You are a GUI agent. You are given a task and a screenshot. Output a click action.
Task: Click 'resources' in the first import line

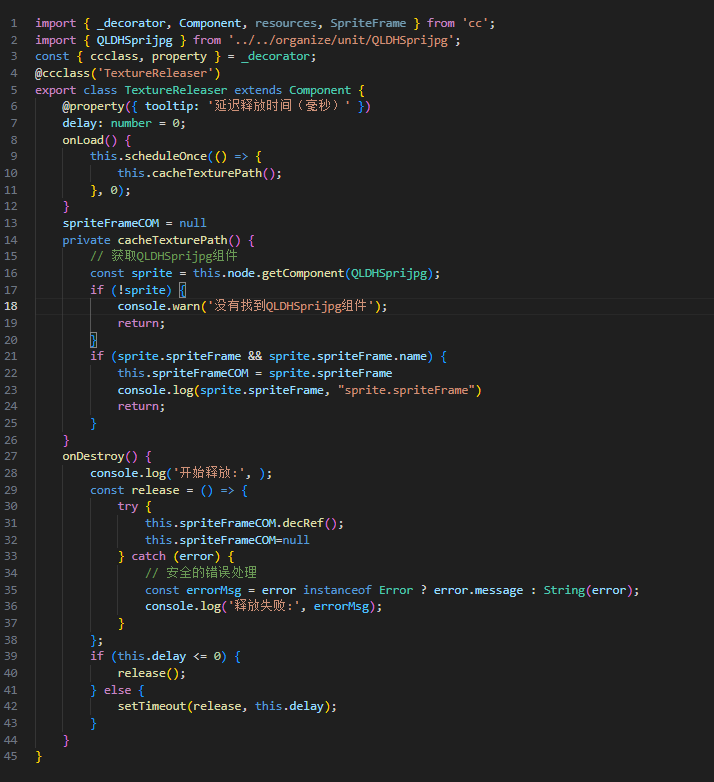click(286, 23)
